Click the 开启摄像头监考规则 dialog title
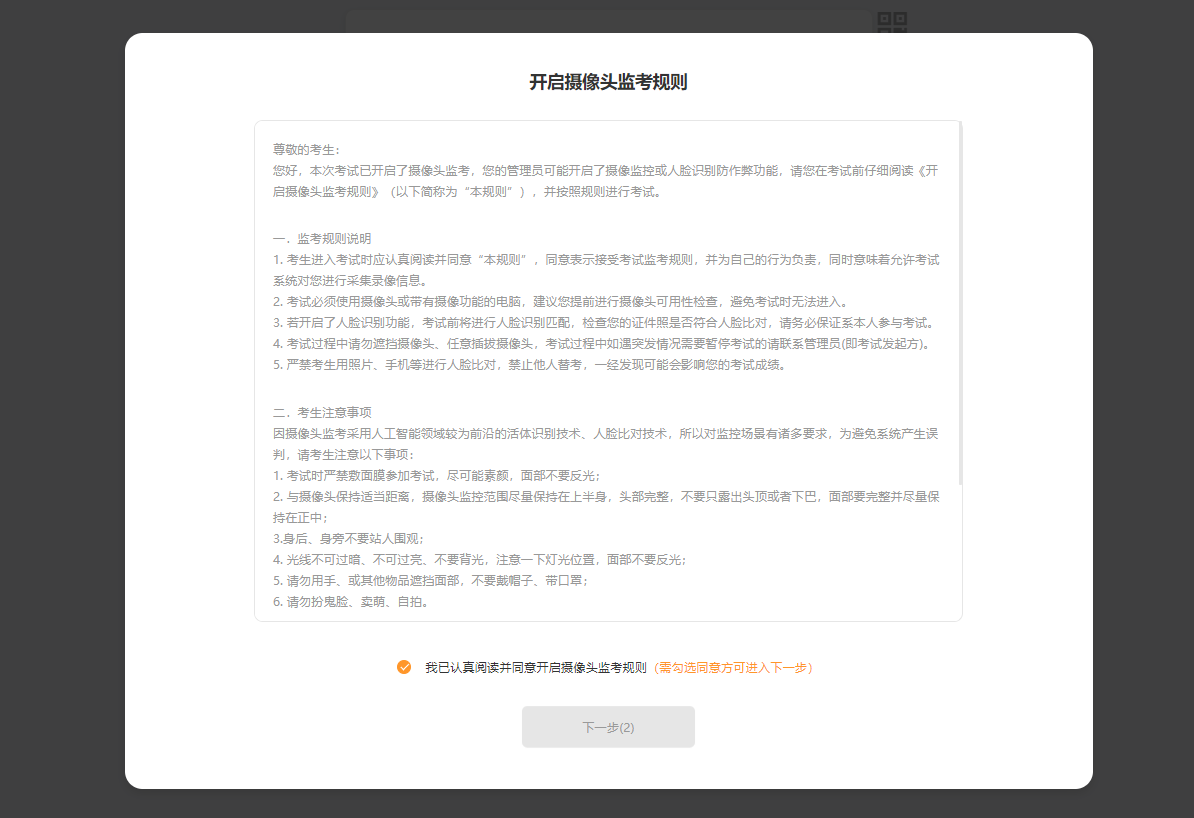The image size is (1194, 818). [x=608, y=83]
